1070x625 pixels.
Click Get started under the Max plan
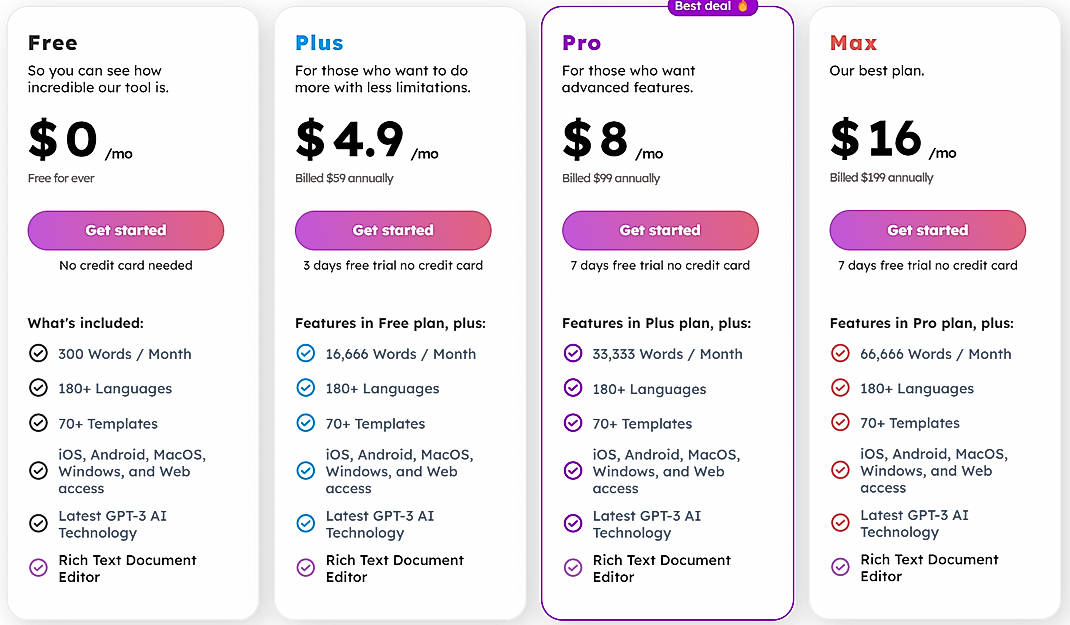point(927,230)
